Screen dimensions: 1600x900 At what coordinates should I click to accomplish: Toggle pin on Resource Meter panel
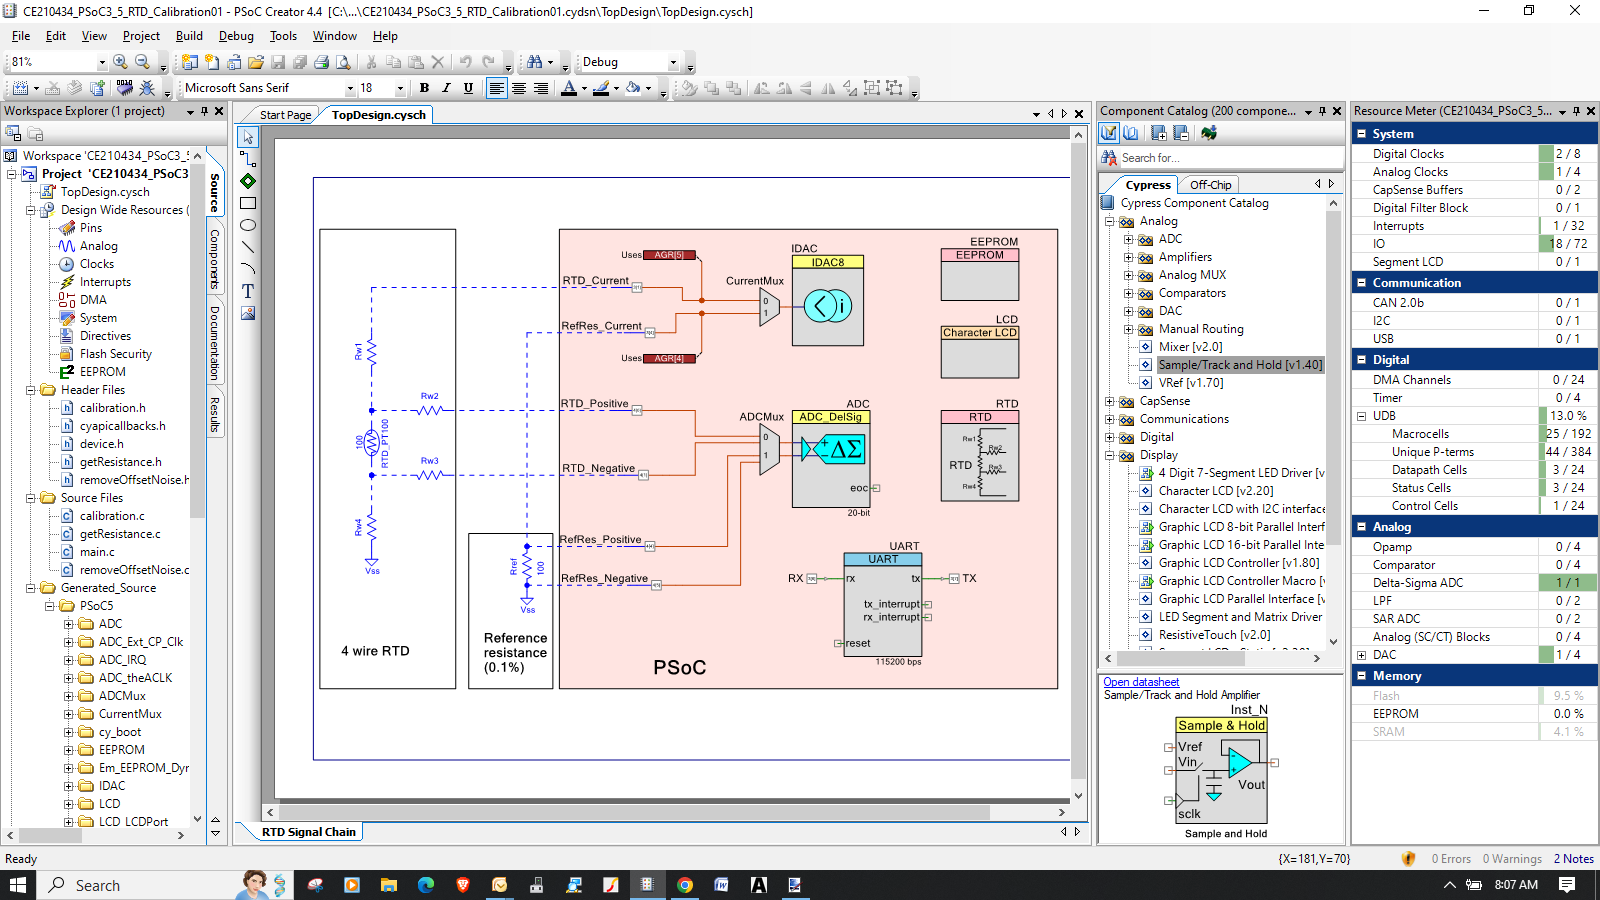click(x=1577, y=111)
